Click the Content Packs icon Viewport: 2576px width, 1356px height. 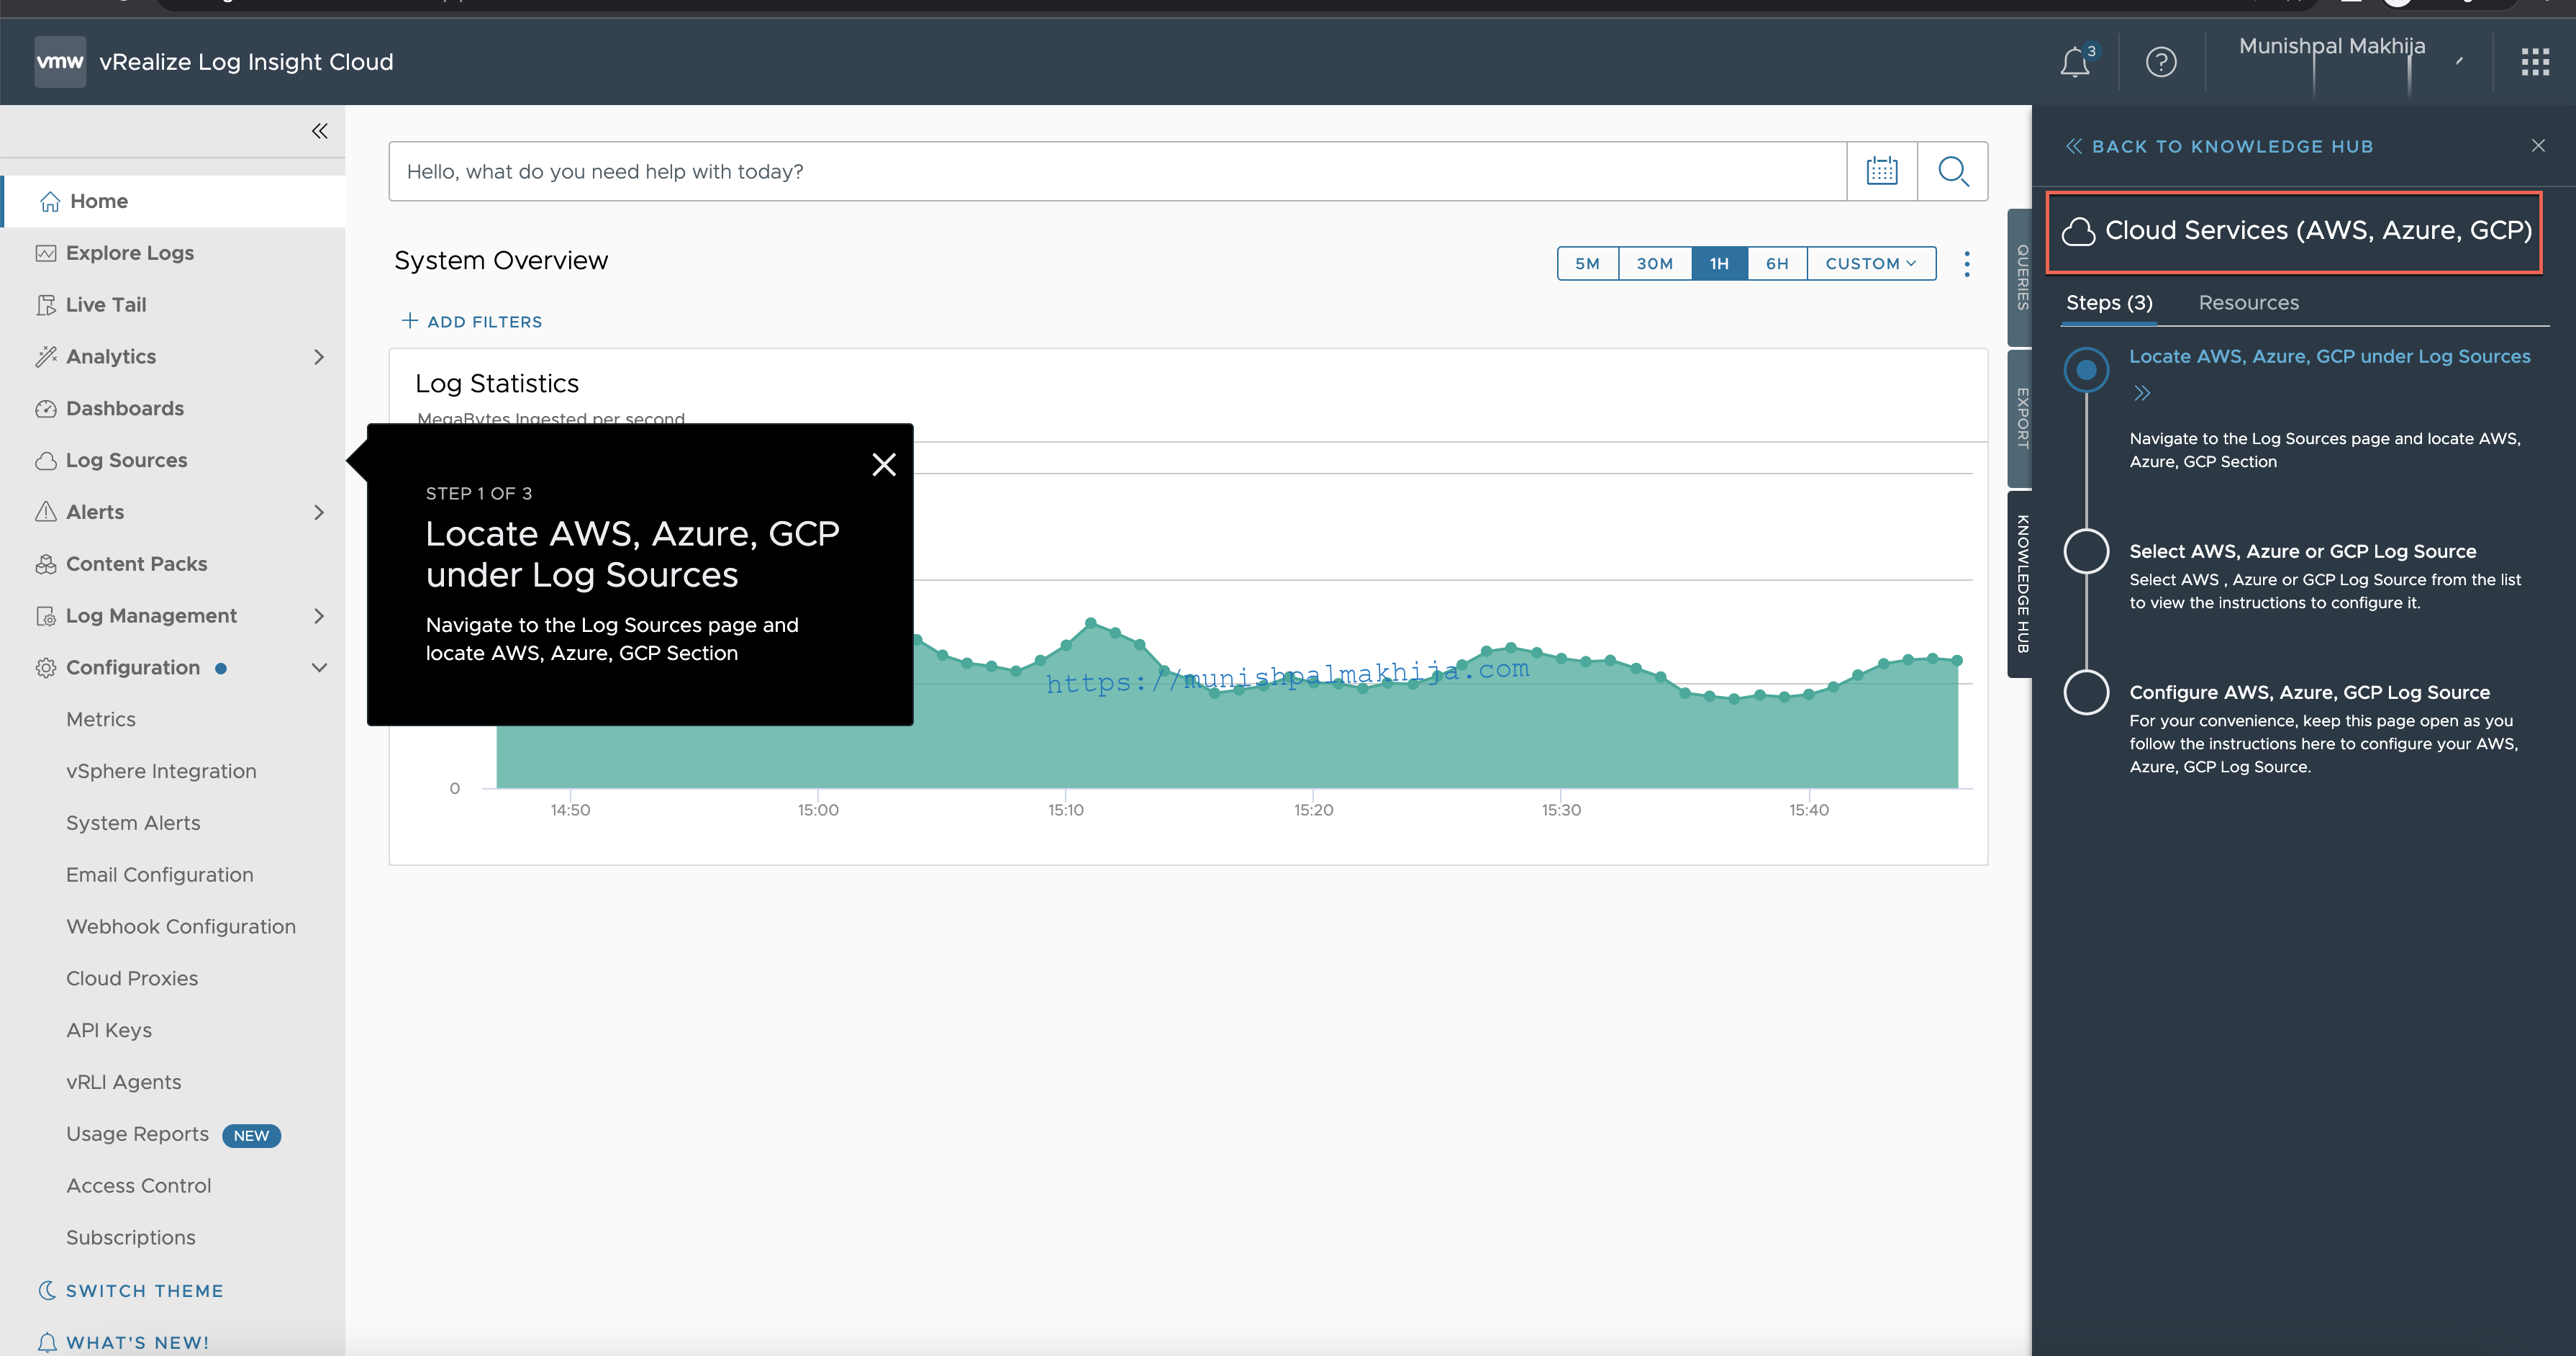click(46, 564)
